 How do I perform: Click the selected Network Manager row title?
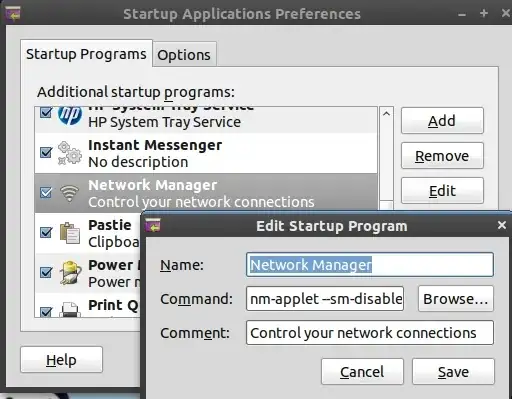click(153, 185)
